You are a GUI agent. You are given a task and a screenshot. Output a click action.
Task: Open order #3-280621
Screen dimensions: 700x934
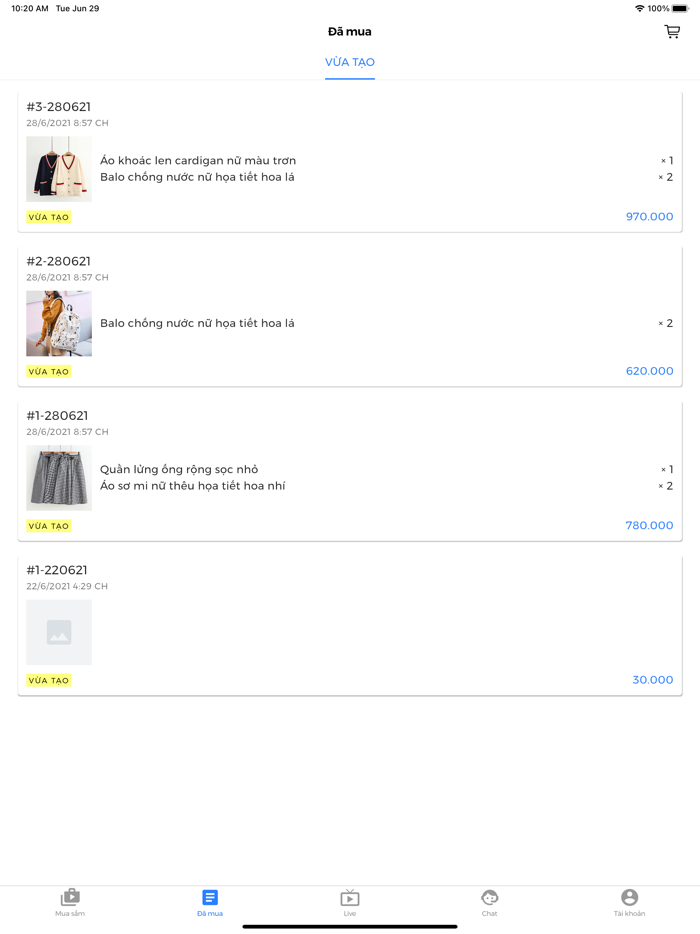point(59,107)
